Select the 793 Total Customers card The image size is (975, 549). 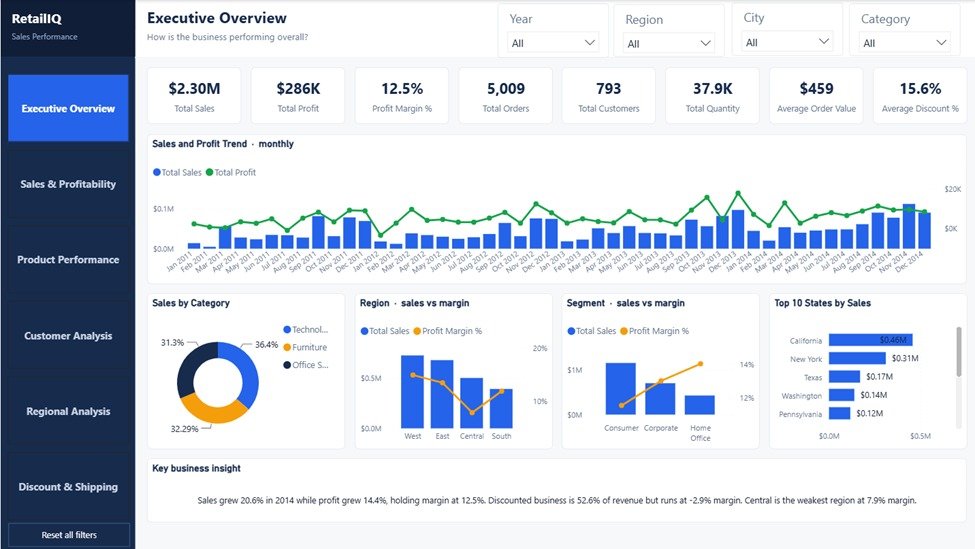[609, 96]
